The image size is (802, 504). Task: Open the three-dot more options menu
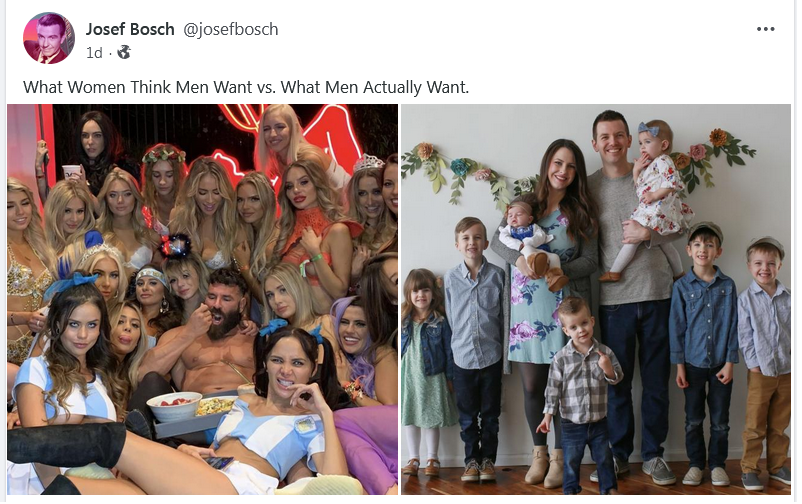coord(765,29)
